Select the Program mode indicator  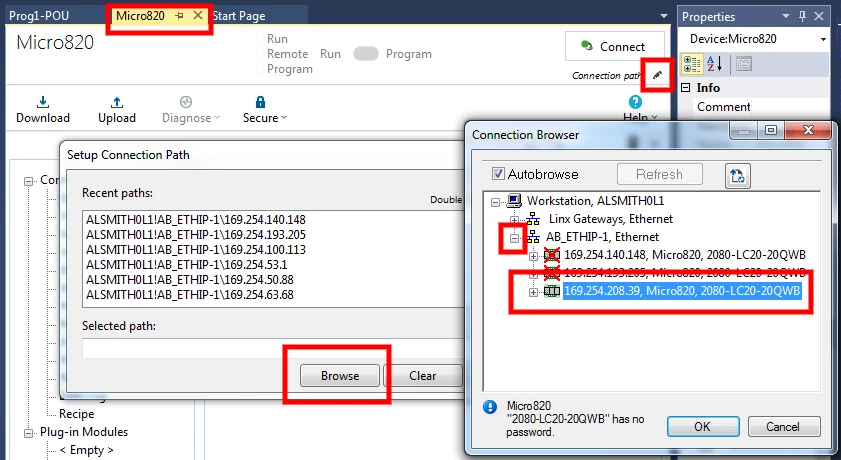(261, 69)
